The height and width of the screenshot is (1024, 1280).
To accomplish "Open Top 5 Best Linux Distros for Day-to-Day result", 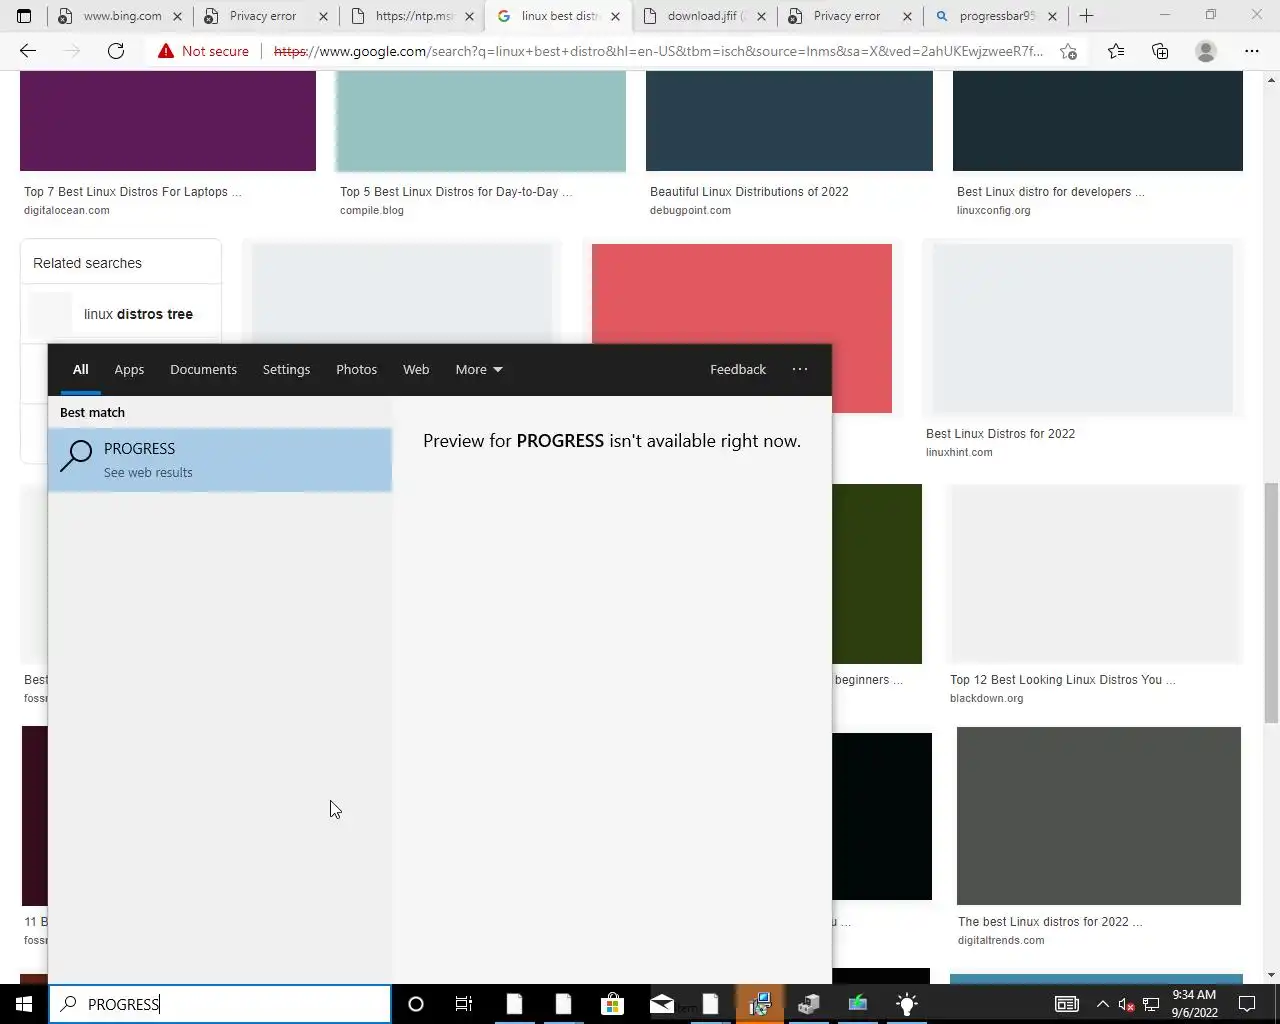I will (x=456, y=192).
